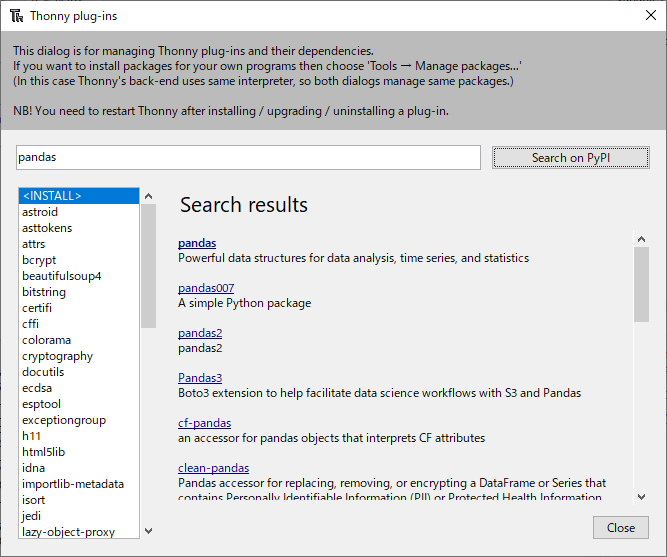
Task: Click the Thonny logo icon in title bar
Action: tap(17, 16)
